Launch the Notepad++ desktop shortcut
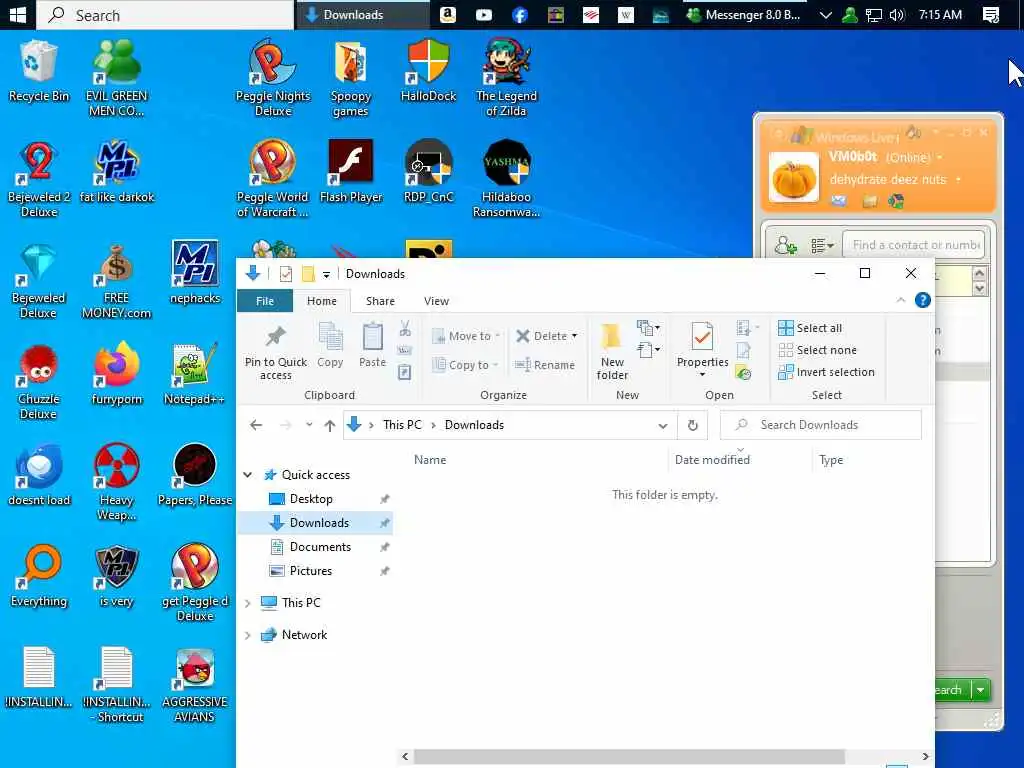The height and width of the screenshot is (768, 1024). pos(194,374)
